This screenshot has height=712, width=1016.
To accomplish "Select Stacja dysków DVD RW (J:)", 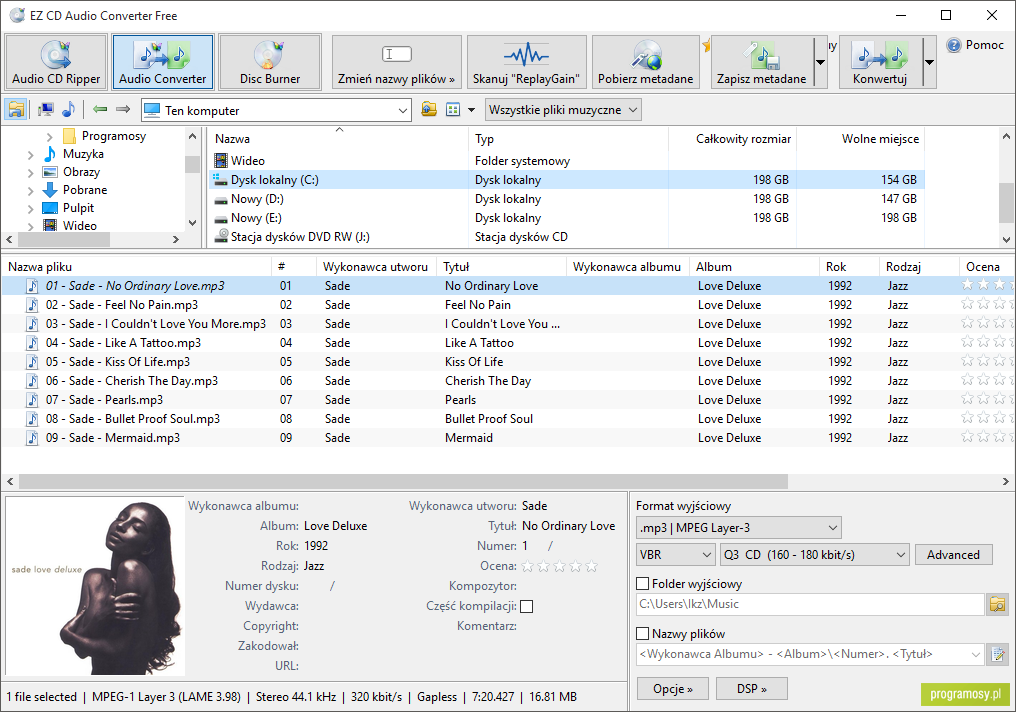I will [566, 236].
